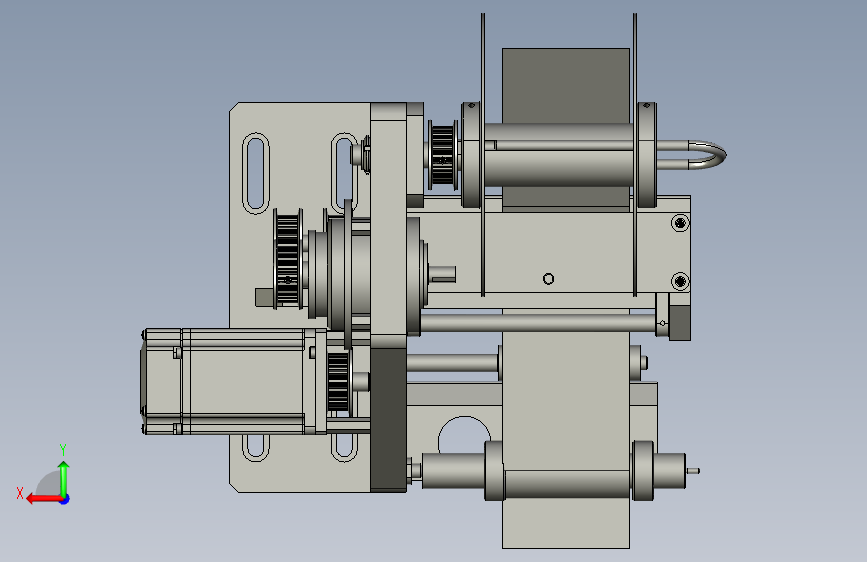Click the red "X" label of the triad
The width and height of the screenshot is (867, 562).
point(20,493)
